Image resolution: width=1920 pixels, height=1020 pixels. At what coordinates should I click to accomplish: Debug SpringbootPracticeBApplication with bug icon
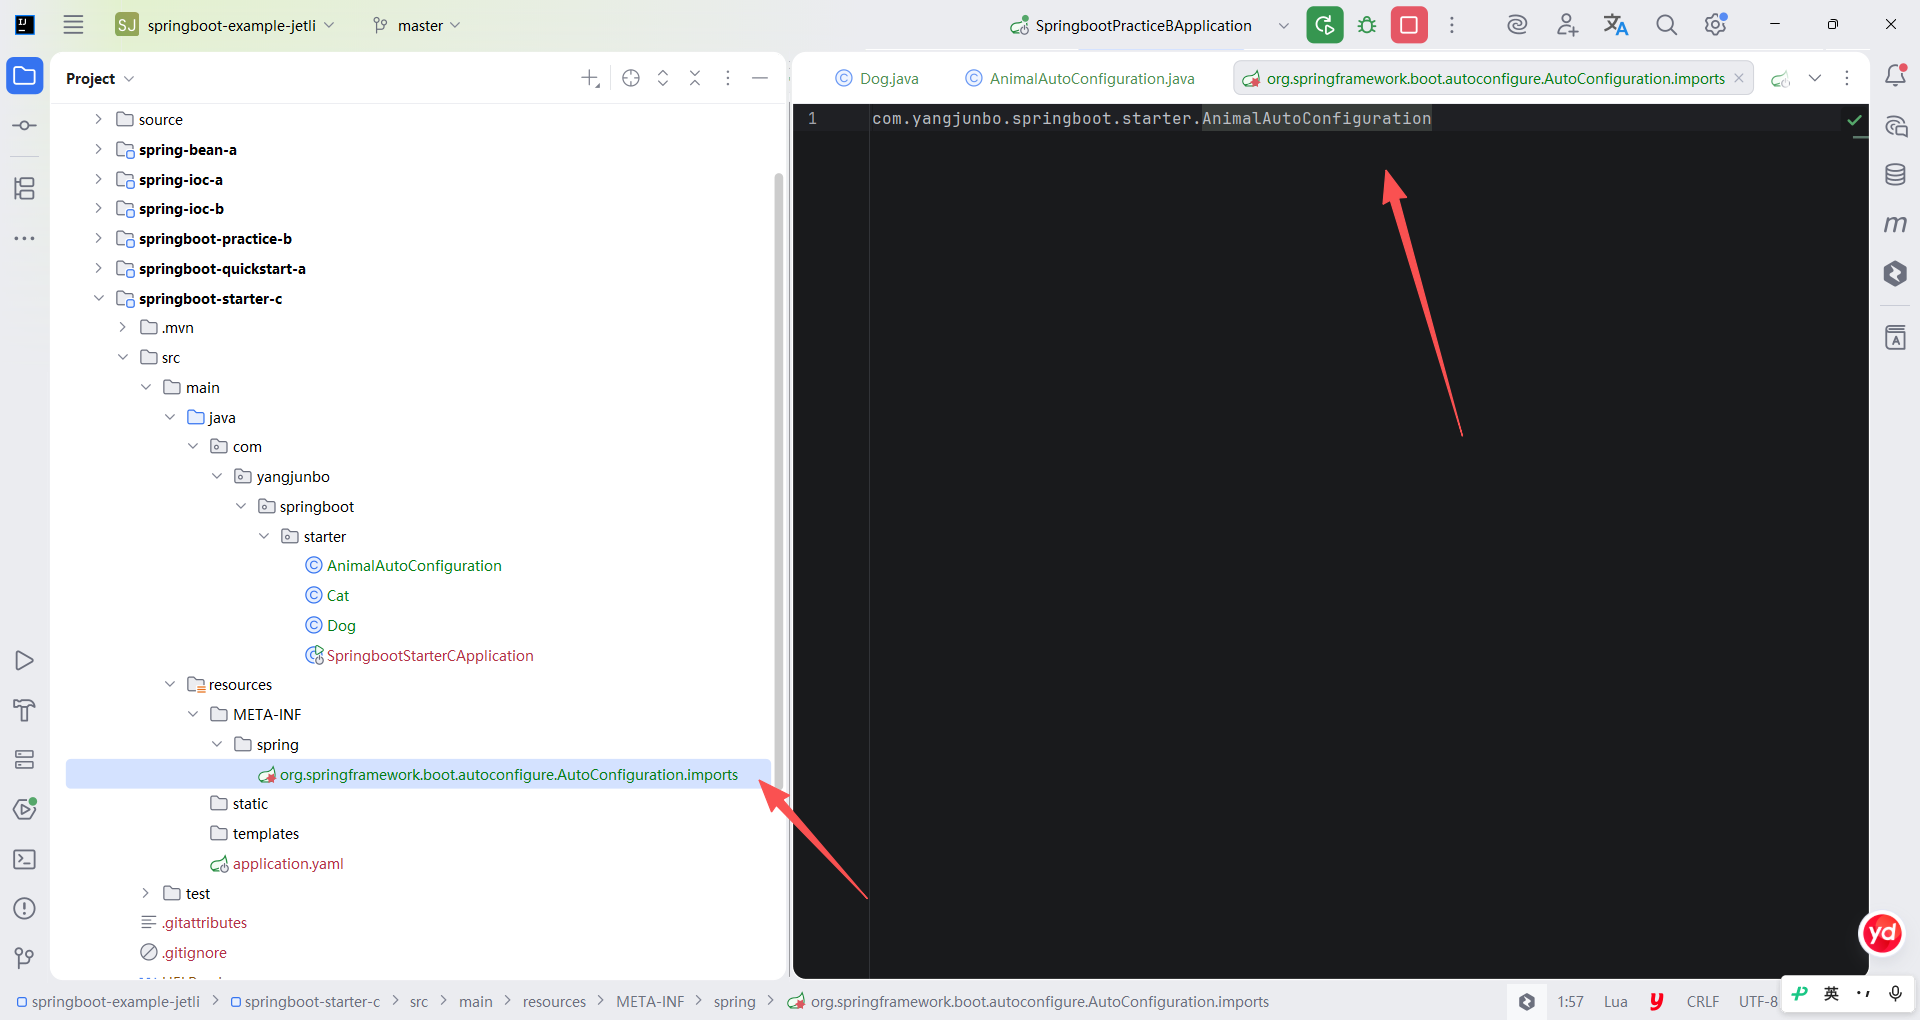click(1367, 25)
